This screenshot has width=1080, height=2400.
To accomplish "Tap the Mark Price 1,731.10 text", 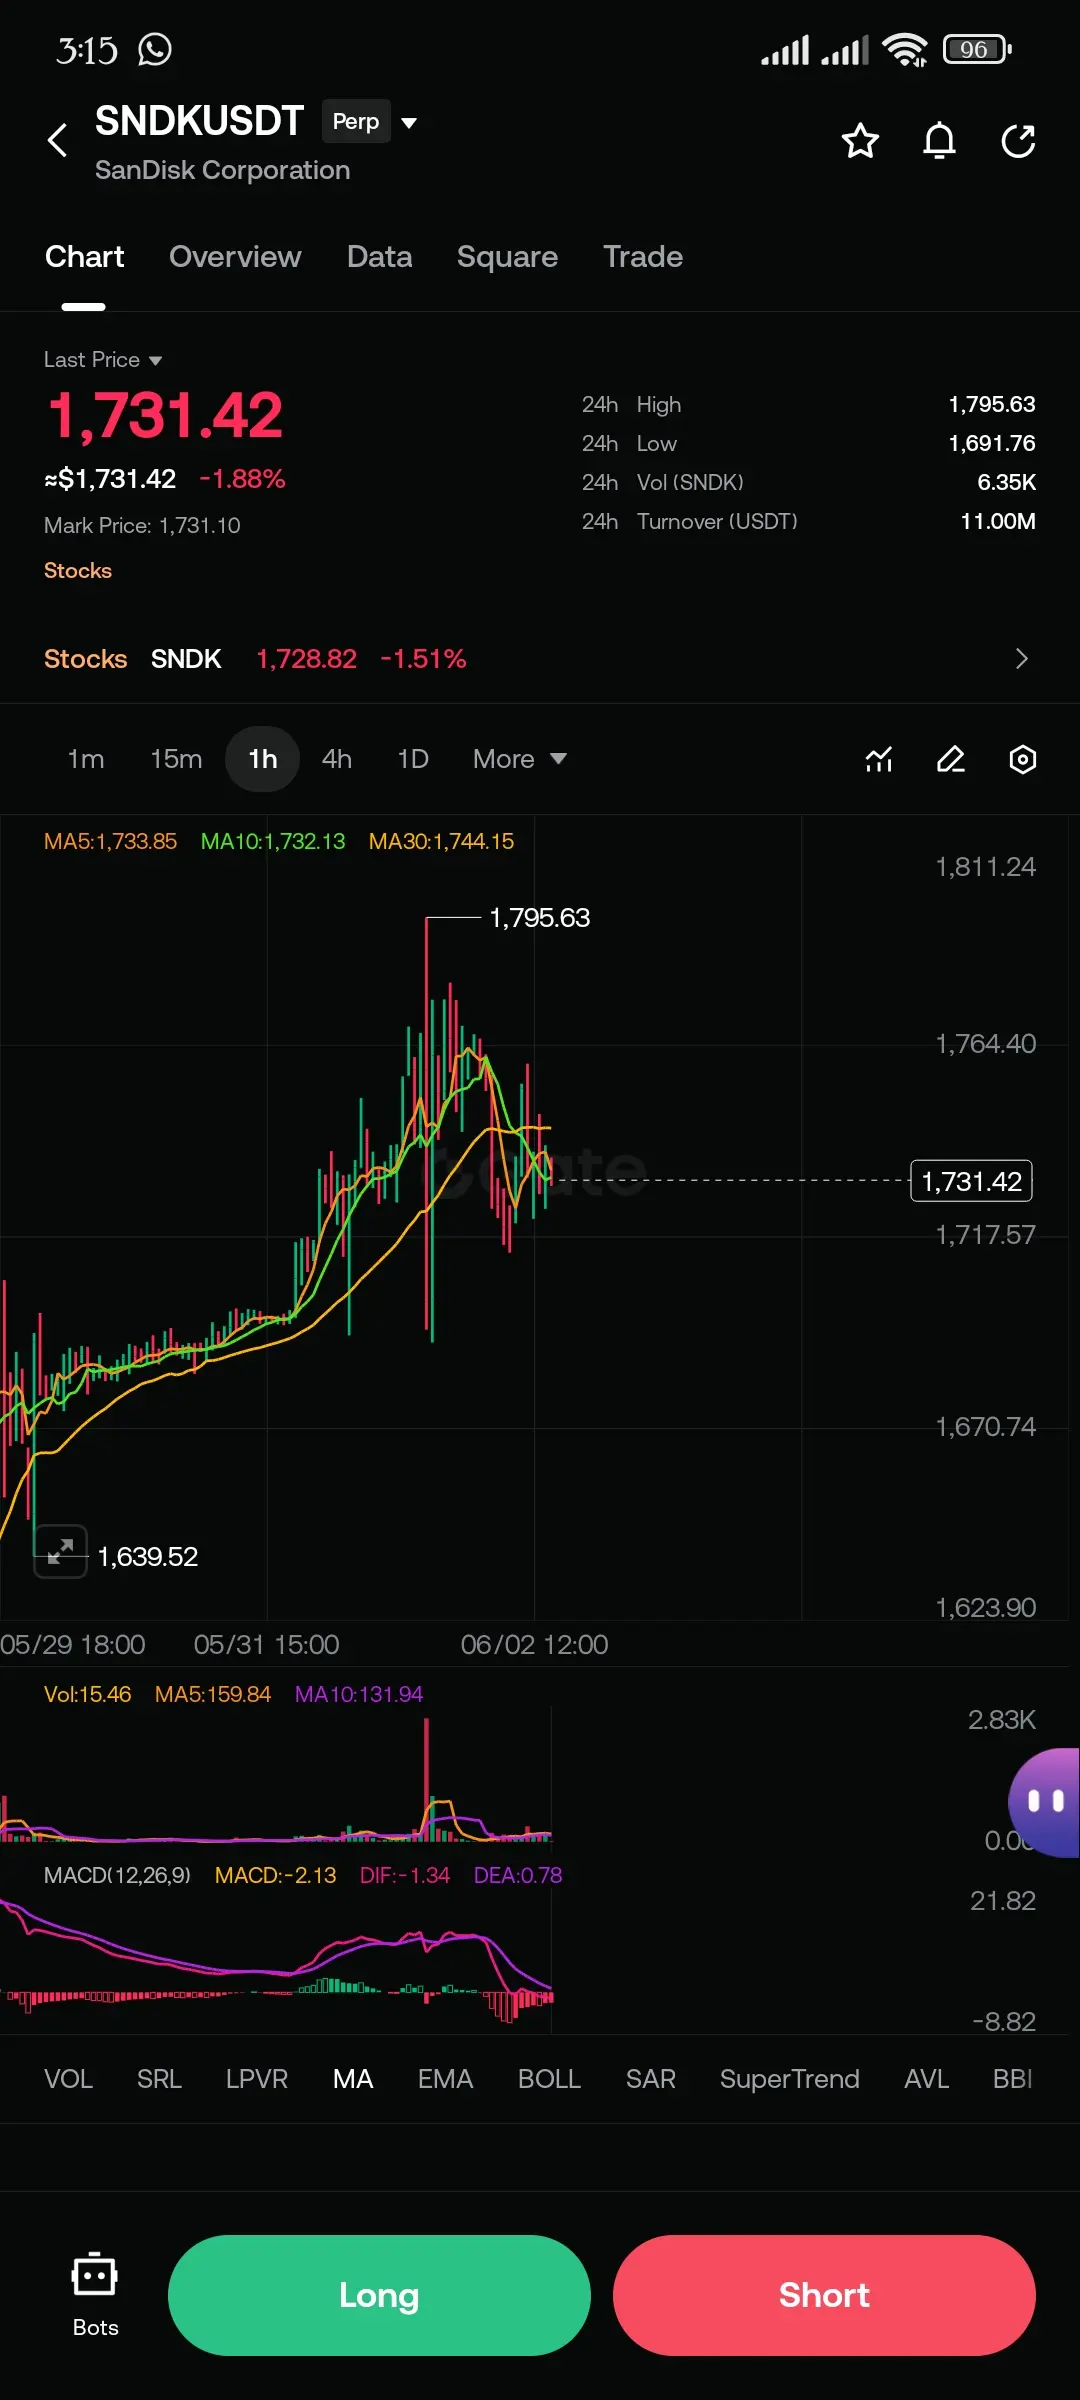I will 142,525.
